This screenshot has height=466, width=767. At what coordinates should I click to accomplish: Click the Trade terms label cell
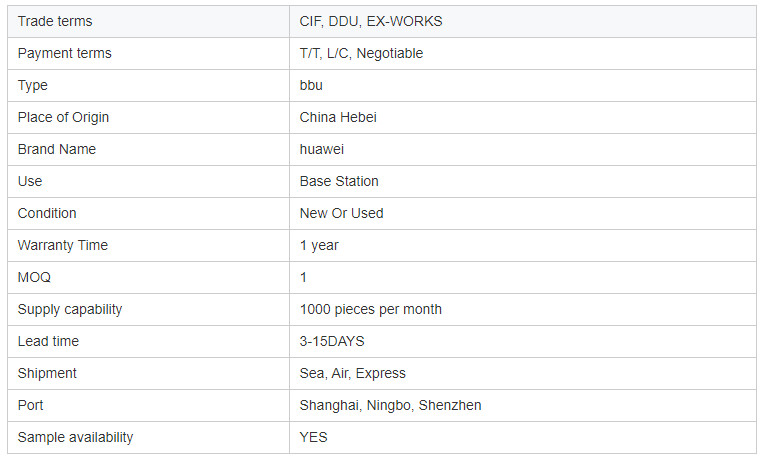[x=55, y=21]
